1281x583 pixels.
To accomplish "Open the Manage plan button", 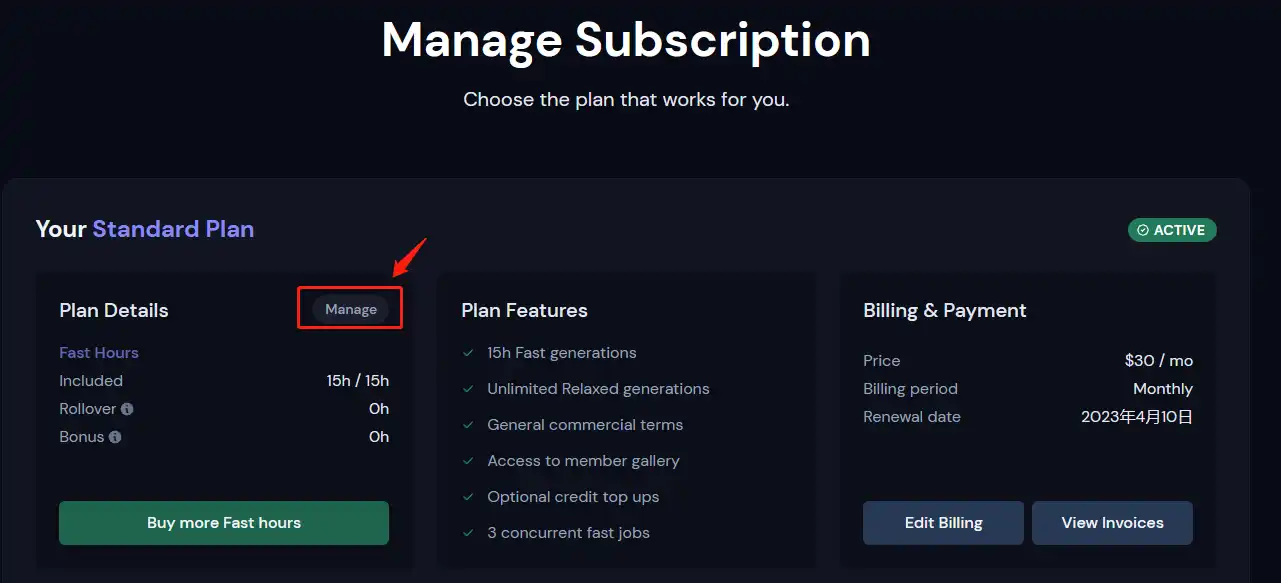I will pos(351,309).
